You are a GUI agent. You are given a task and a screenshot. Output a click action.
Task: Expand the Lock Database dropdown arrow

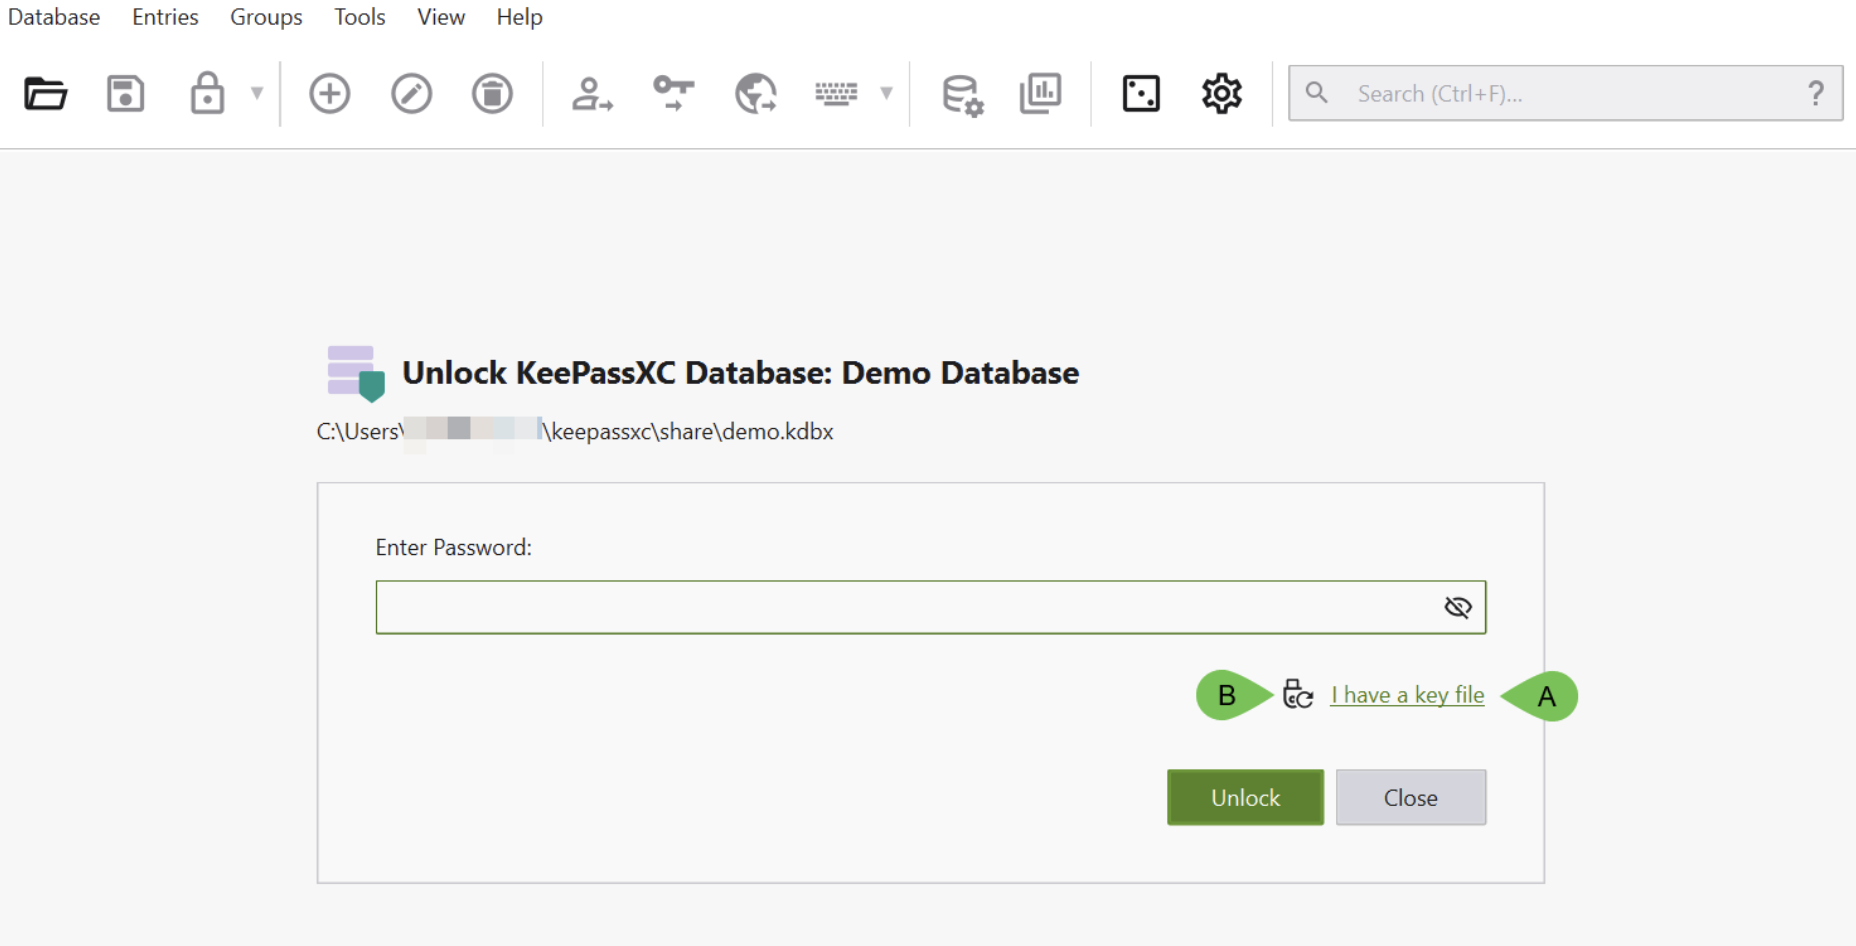(257, 94)
